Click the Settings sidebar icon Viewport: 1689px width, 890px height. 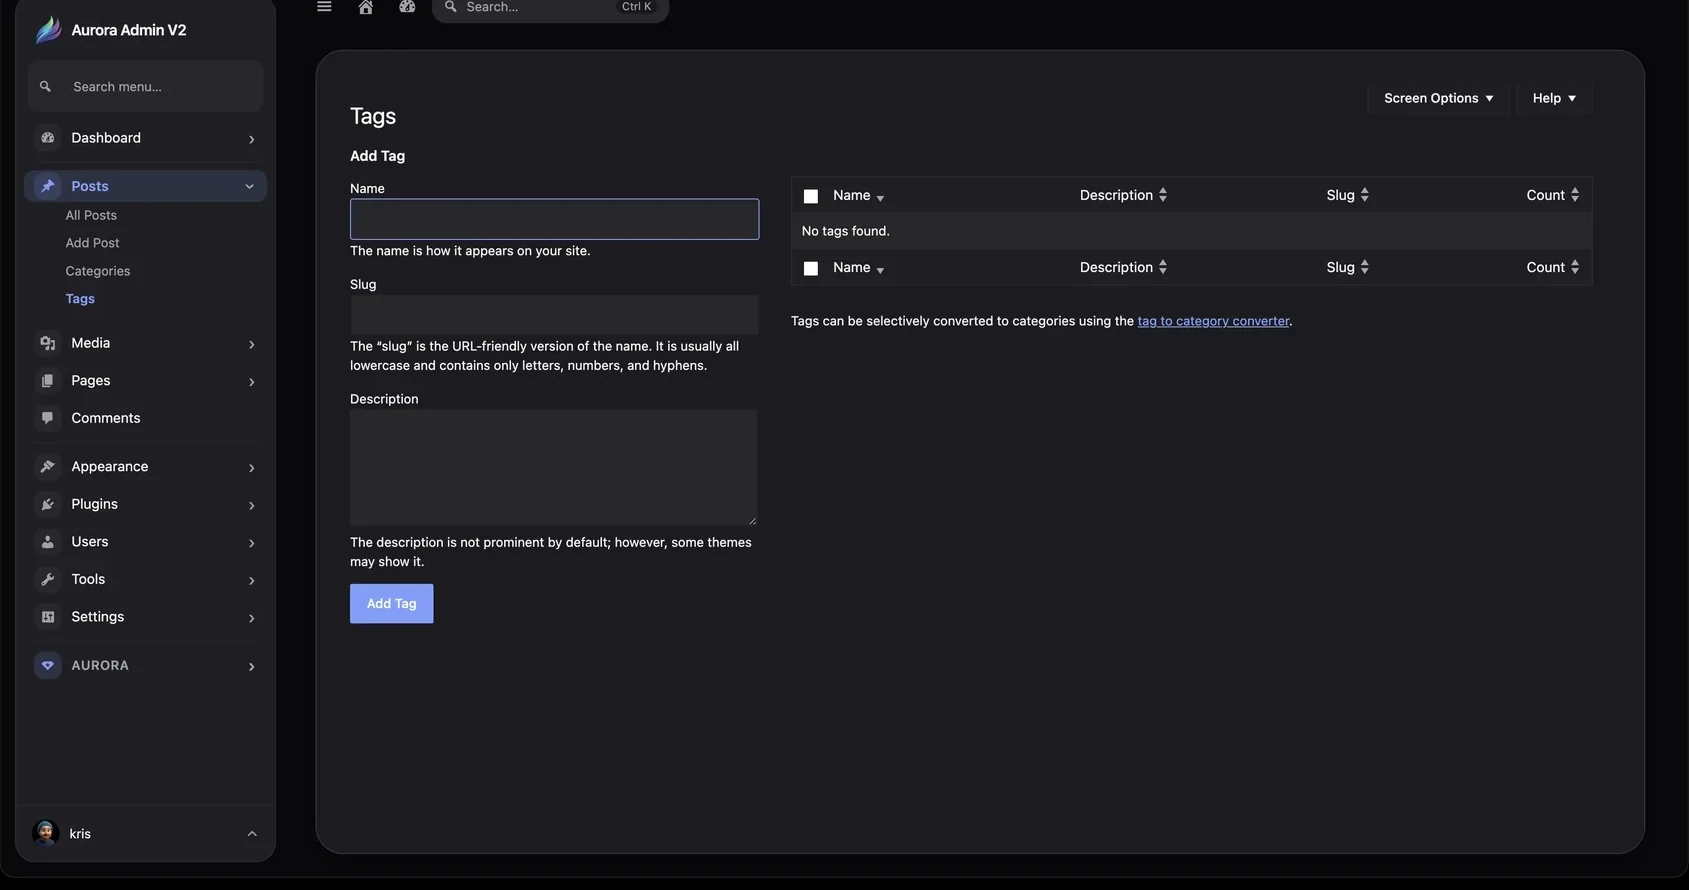[47, 617]
